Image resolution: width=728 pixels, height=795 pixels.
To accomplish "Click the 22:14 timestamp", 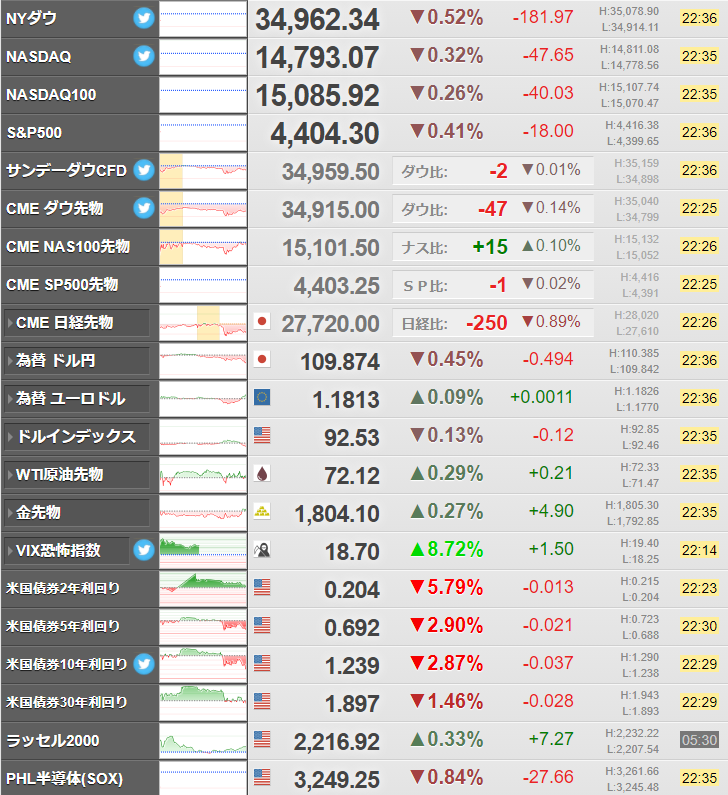I will [x=699, y=550].
